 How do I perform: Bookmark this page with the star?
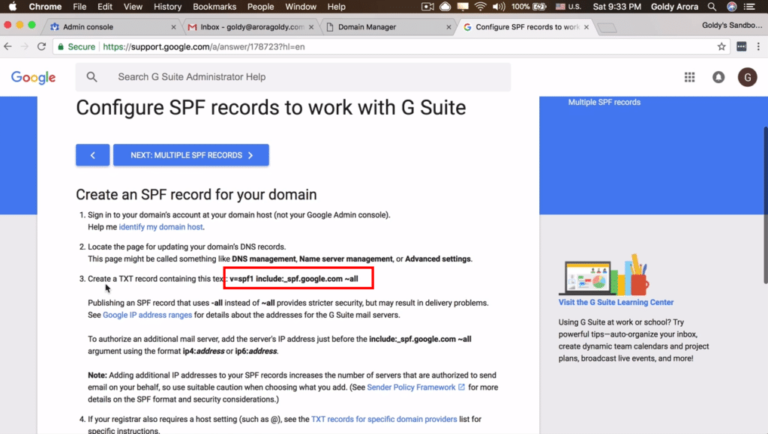[x=721, y=47]
